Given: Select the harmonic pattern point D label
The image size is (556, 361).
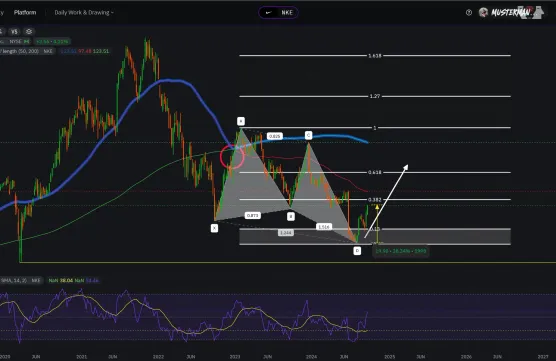Looking at the screenshot, I should coord(357,251).
